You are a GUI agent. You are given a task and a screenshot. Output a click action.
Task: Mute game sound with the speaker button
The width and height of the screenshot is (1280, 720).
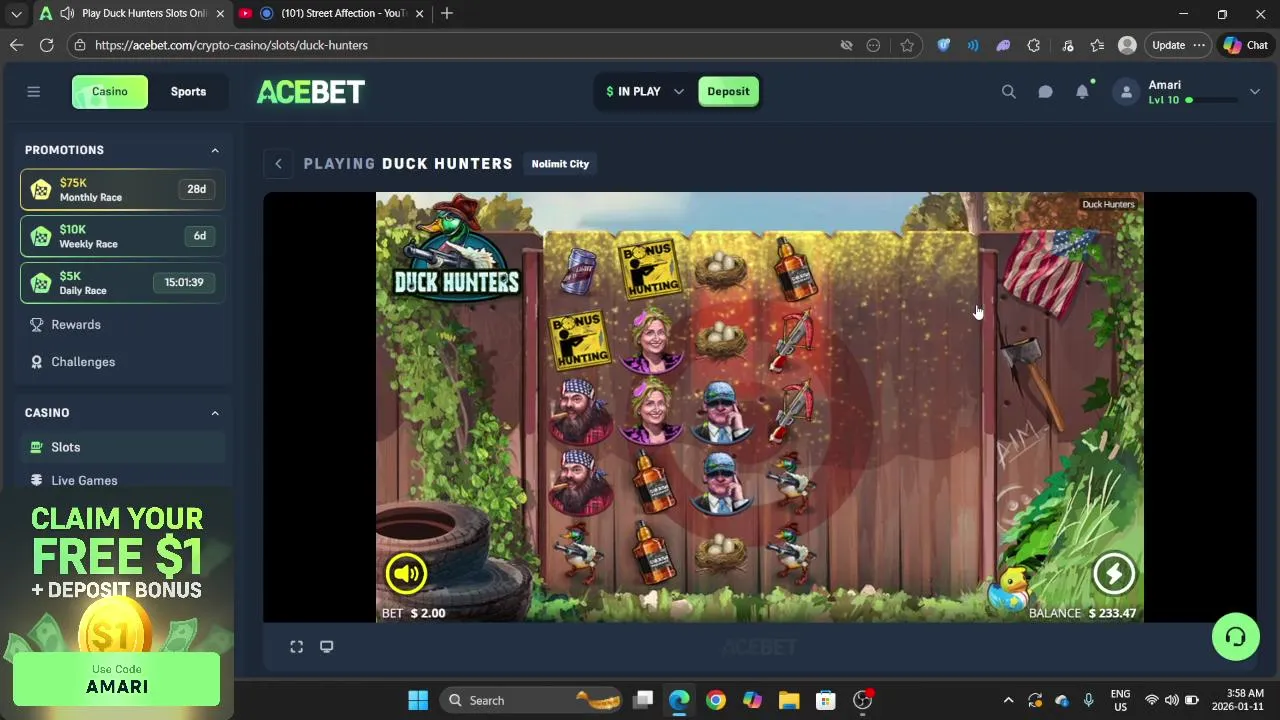pos(406,573)
